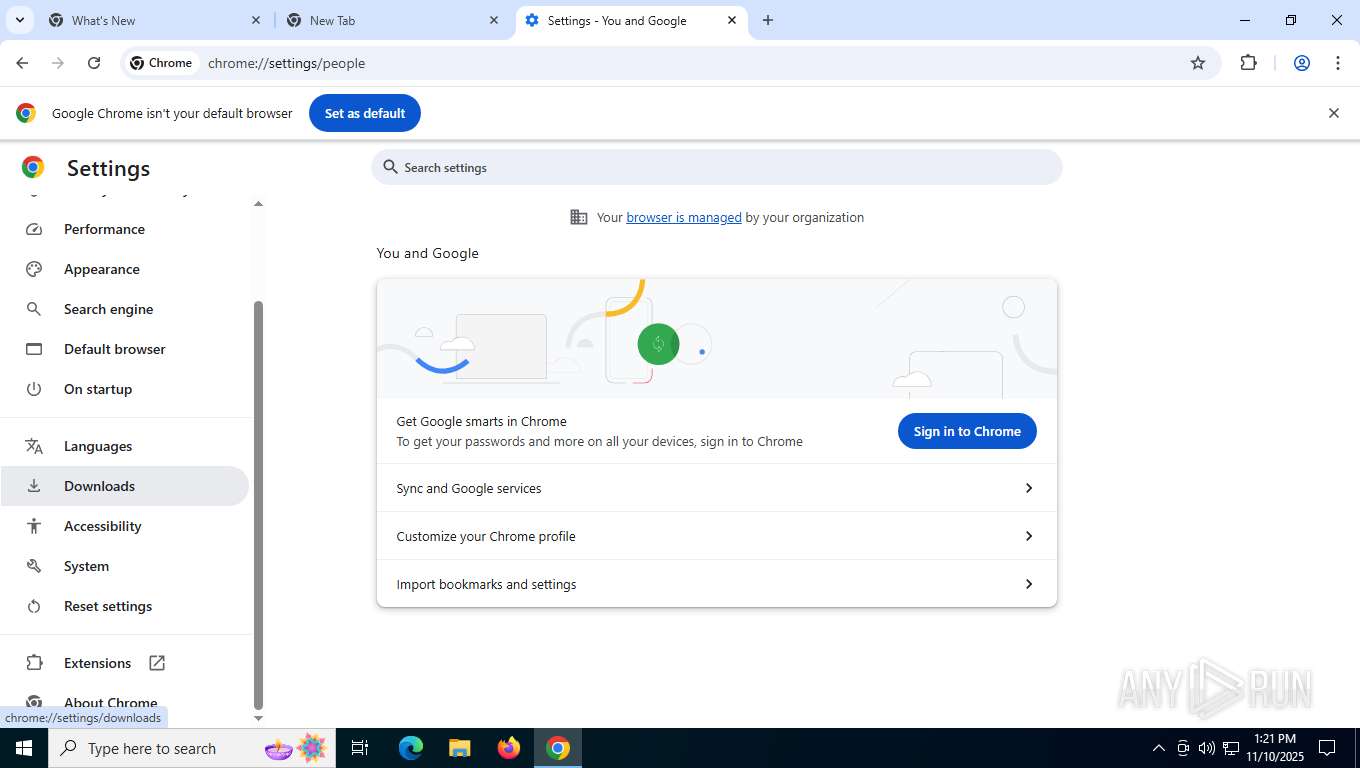Click the Search settings field

[716, 167]
